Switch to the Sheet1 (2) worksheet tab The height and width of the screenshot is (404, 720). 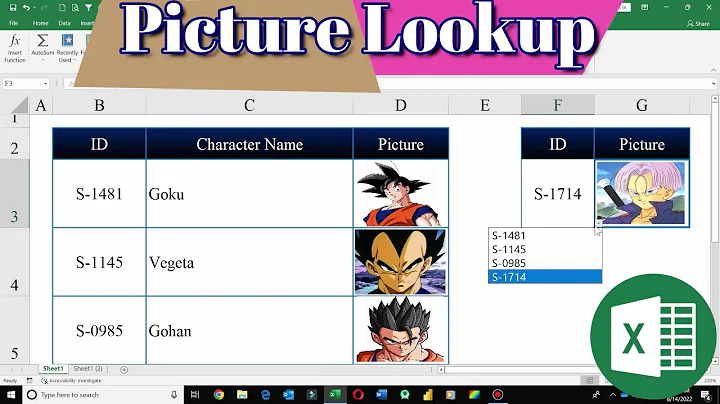88,369
